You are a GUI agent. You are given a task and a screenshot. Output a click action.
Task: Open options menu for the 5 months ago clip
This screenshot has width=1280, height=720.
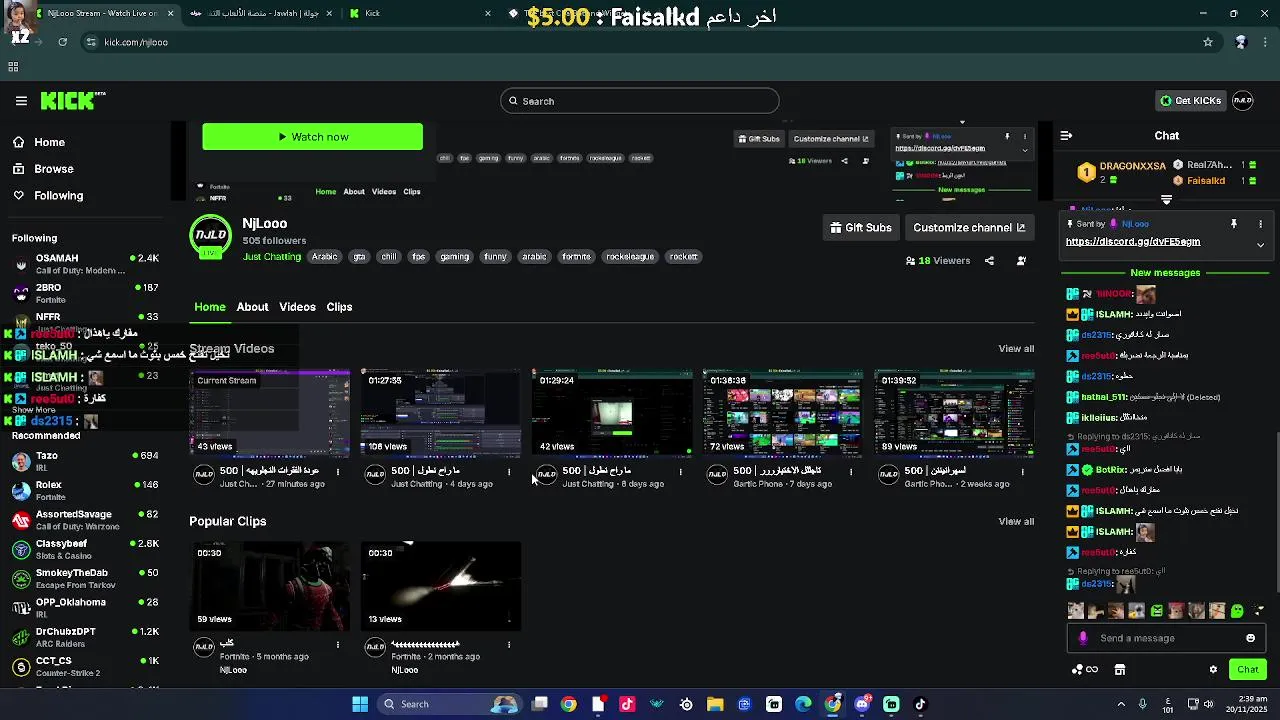[x=338, y=645]
